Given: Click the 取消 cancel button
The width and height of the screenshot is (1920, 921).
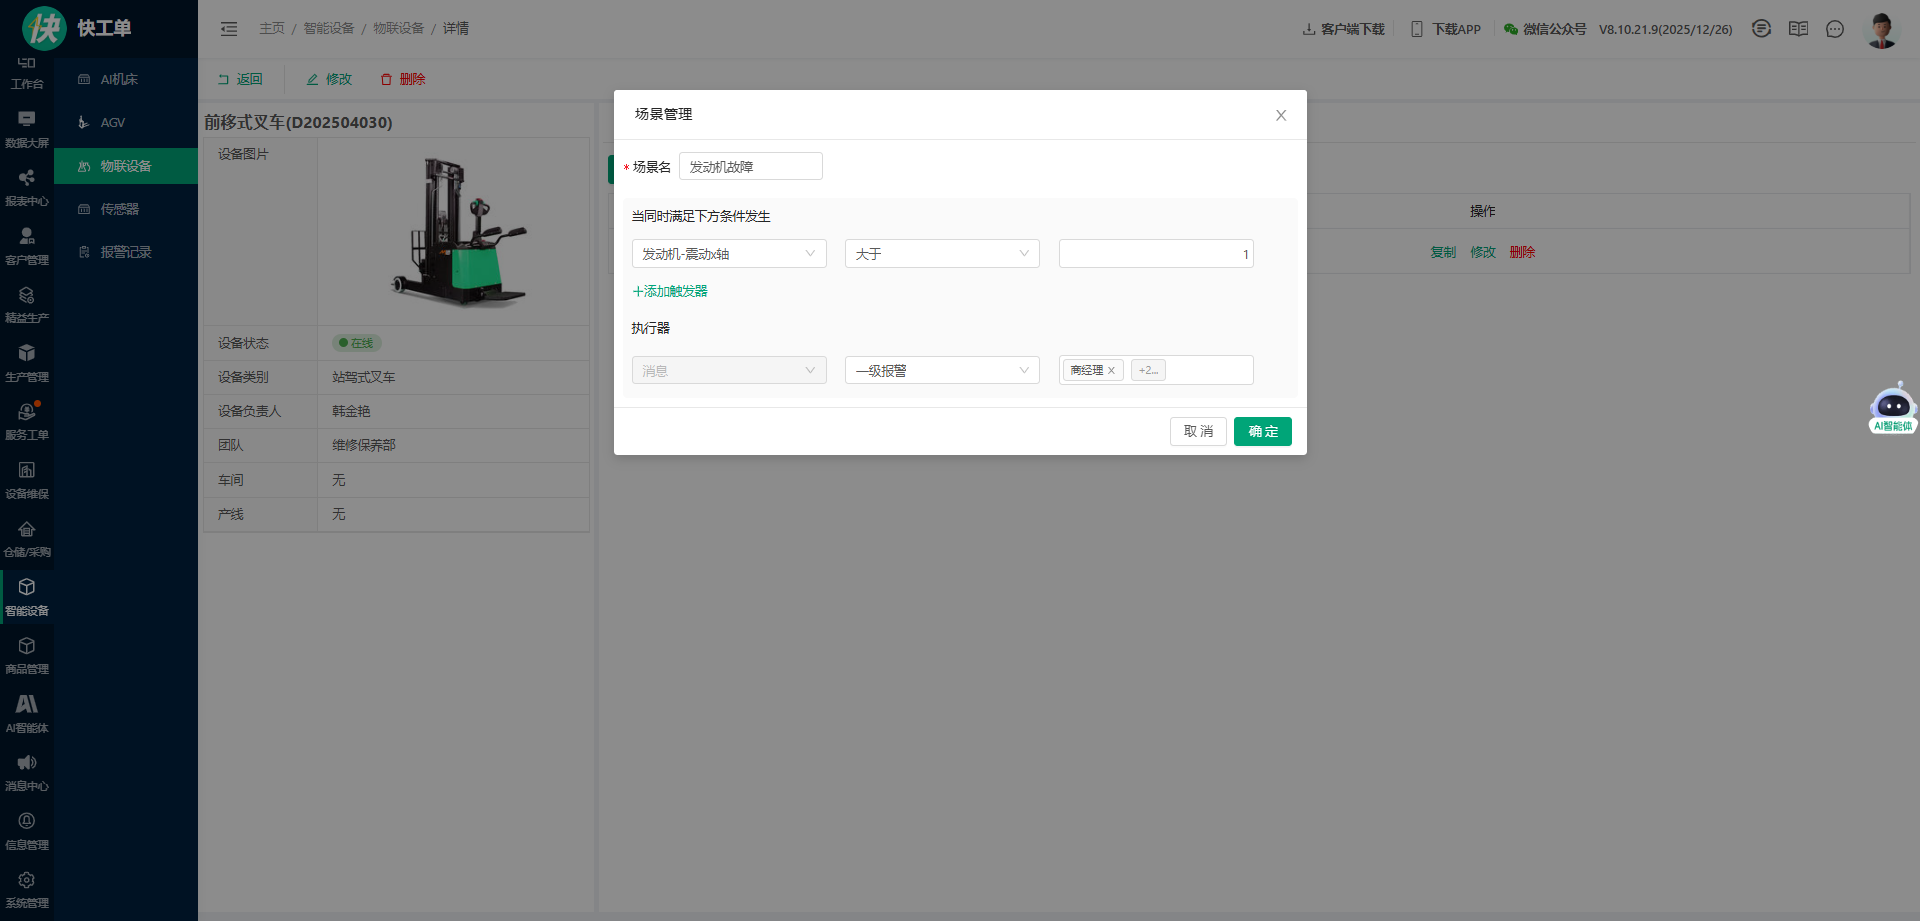Looking at the screenshot, I should point(1198,432).
